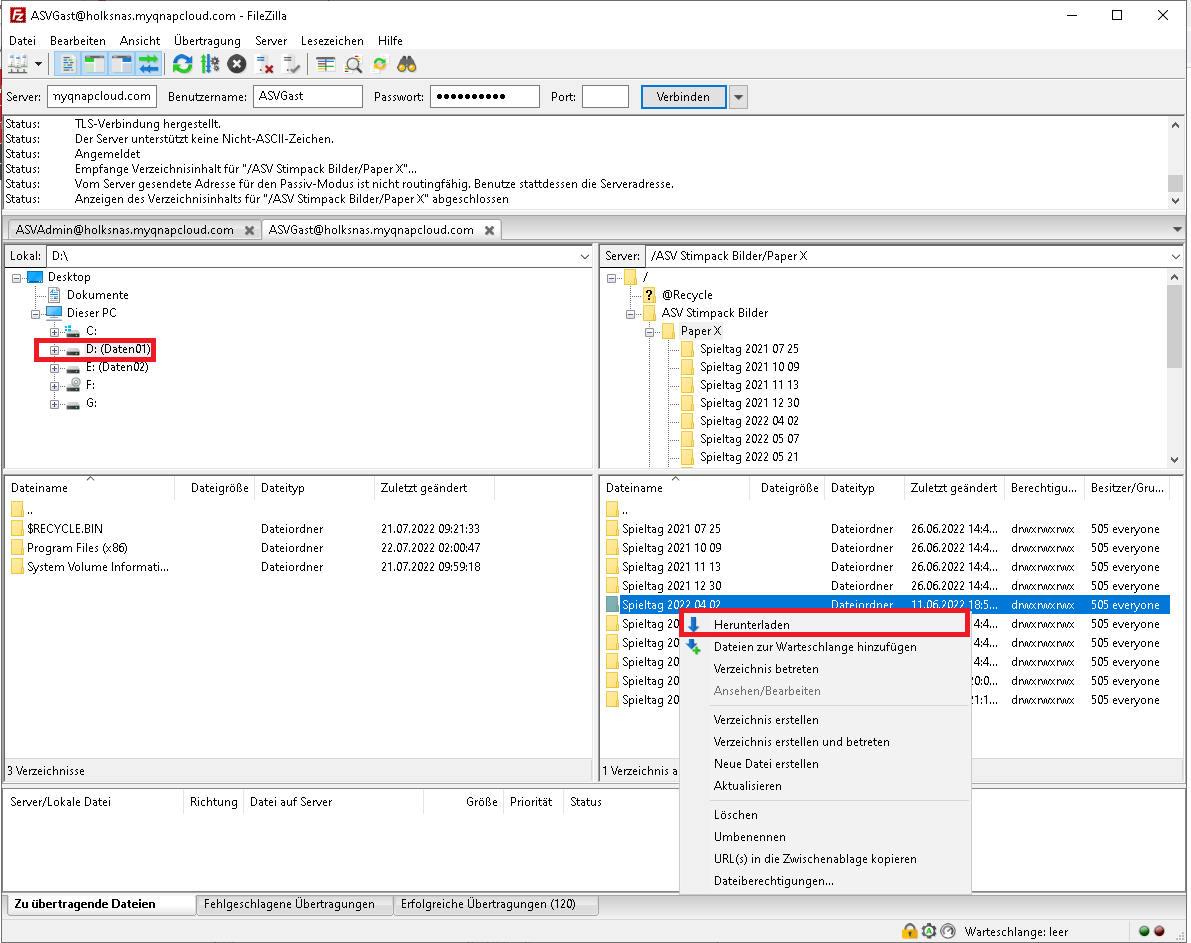Open the Bearbeiten menu
Image resolution: width=1191 pixels, height=943 pixels.
(x=77, y=41)
